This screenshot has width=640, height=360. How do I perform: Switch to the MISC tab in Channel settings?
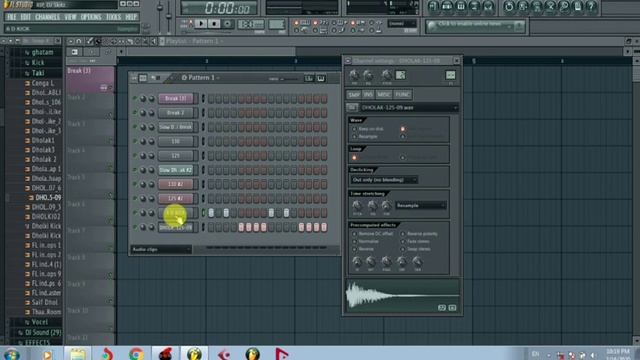pyautogui.click(x=384, y=95)
